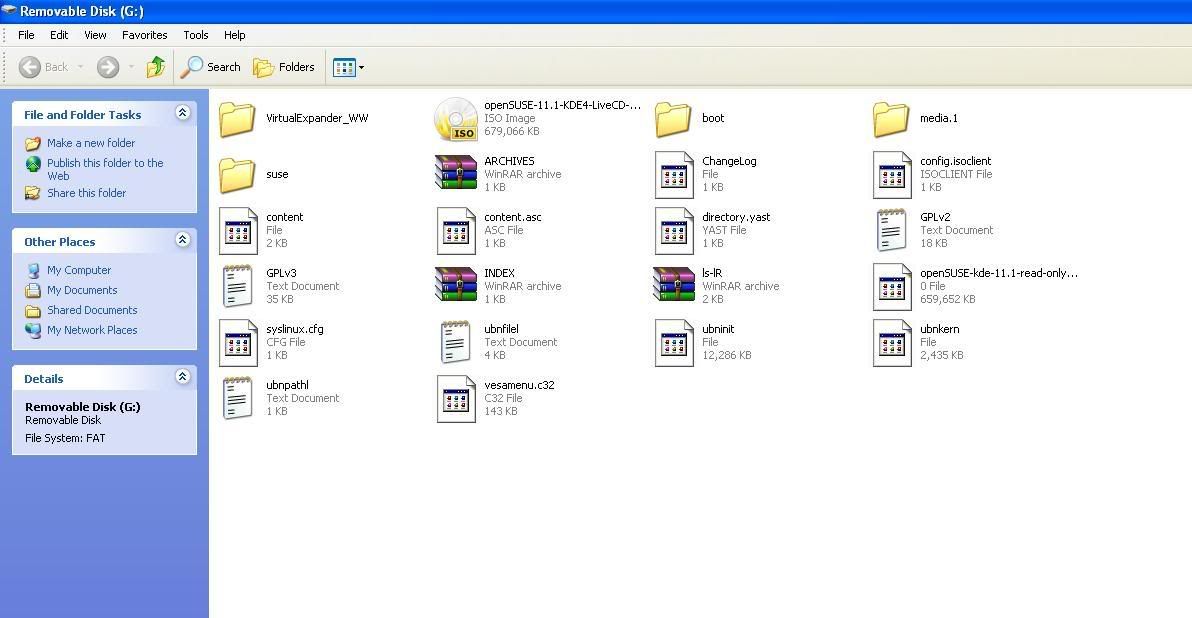Select the vesamenu.c32 file icon
Viewport: 1192px width, 618px height.
pos(456,399)
